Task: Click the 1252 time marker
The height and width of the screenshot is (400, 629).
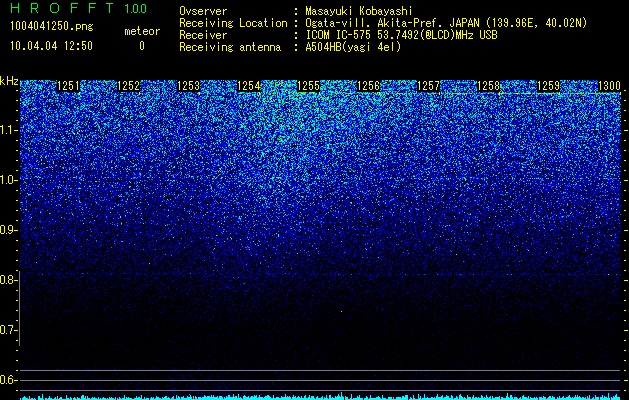Action: (128, 86)
